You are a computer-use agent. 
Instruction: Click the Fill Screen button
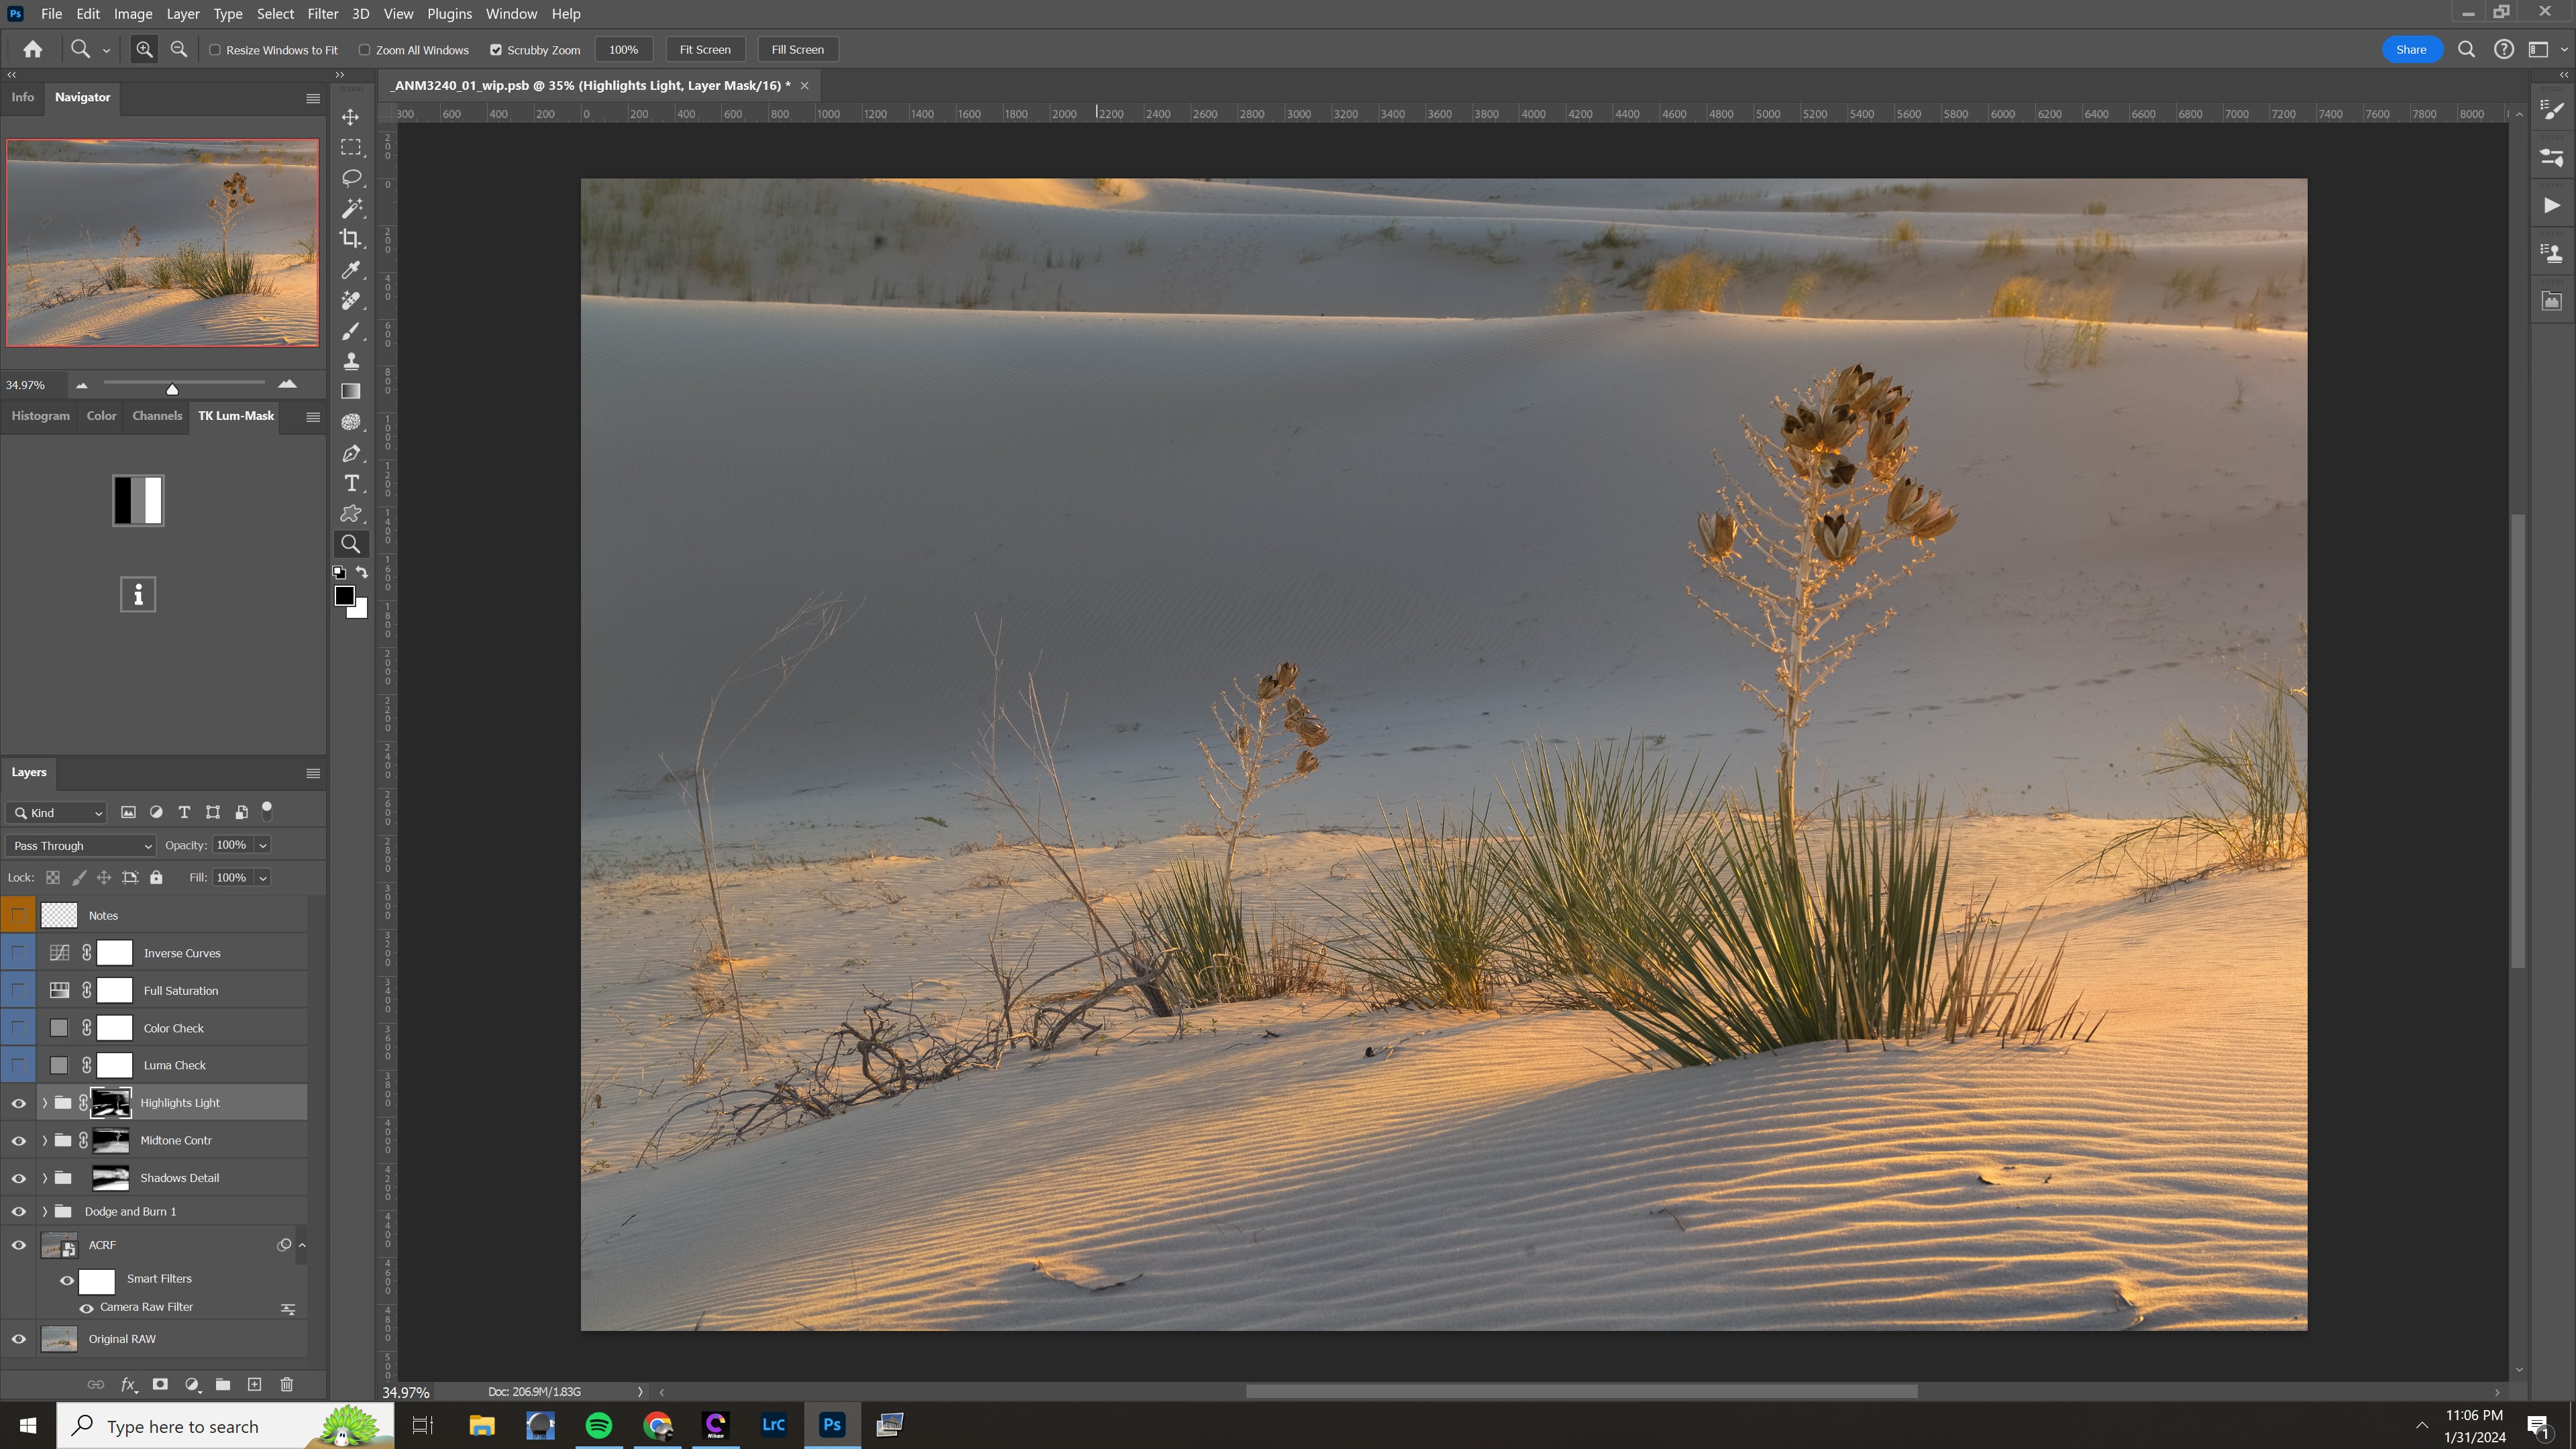[x=797, y=49]
